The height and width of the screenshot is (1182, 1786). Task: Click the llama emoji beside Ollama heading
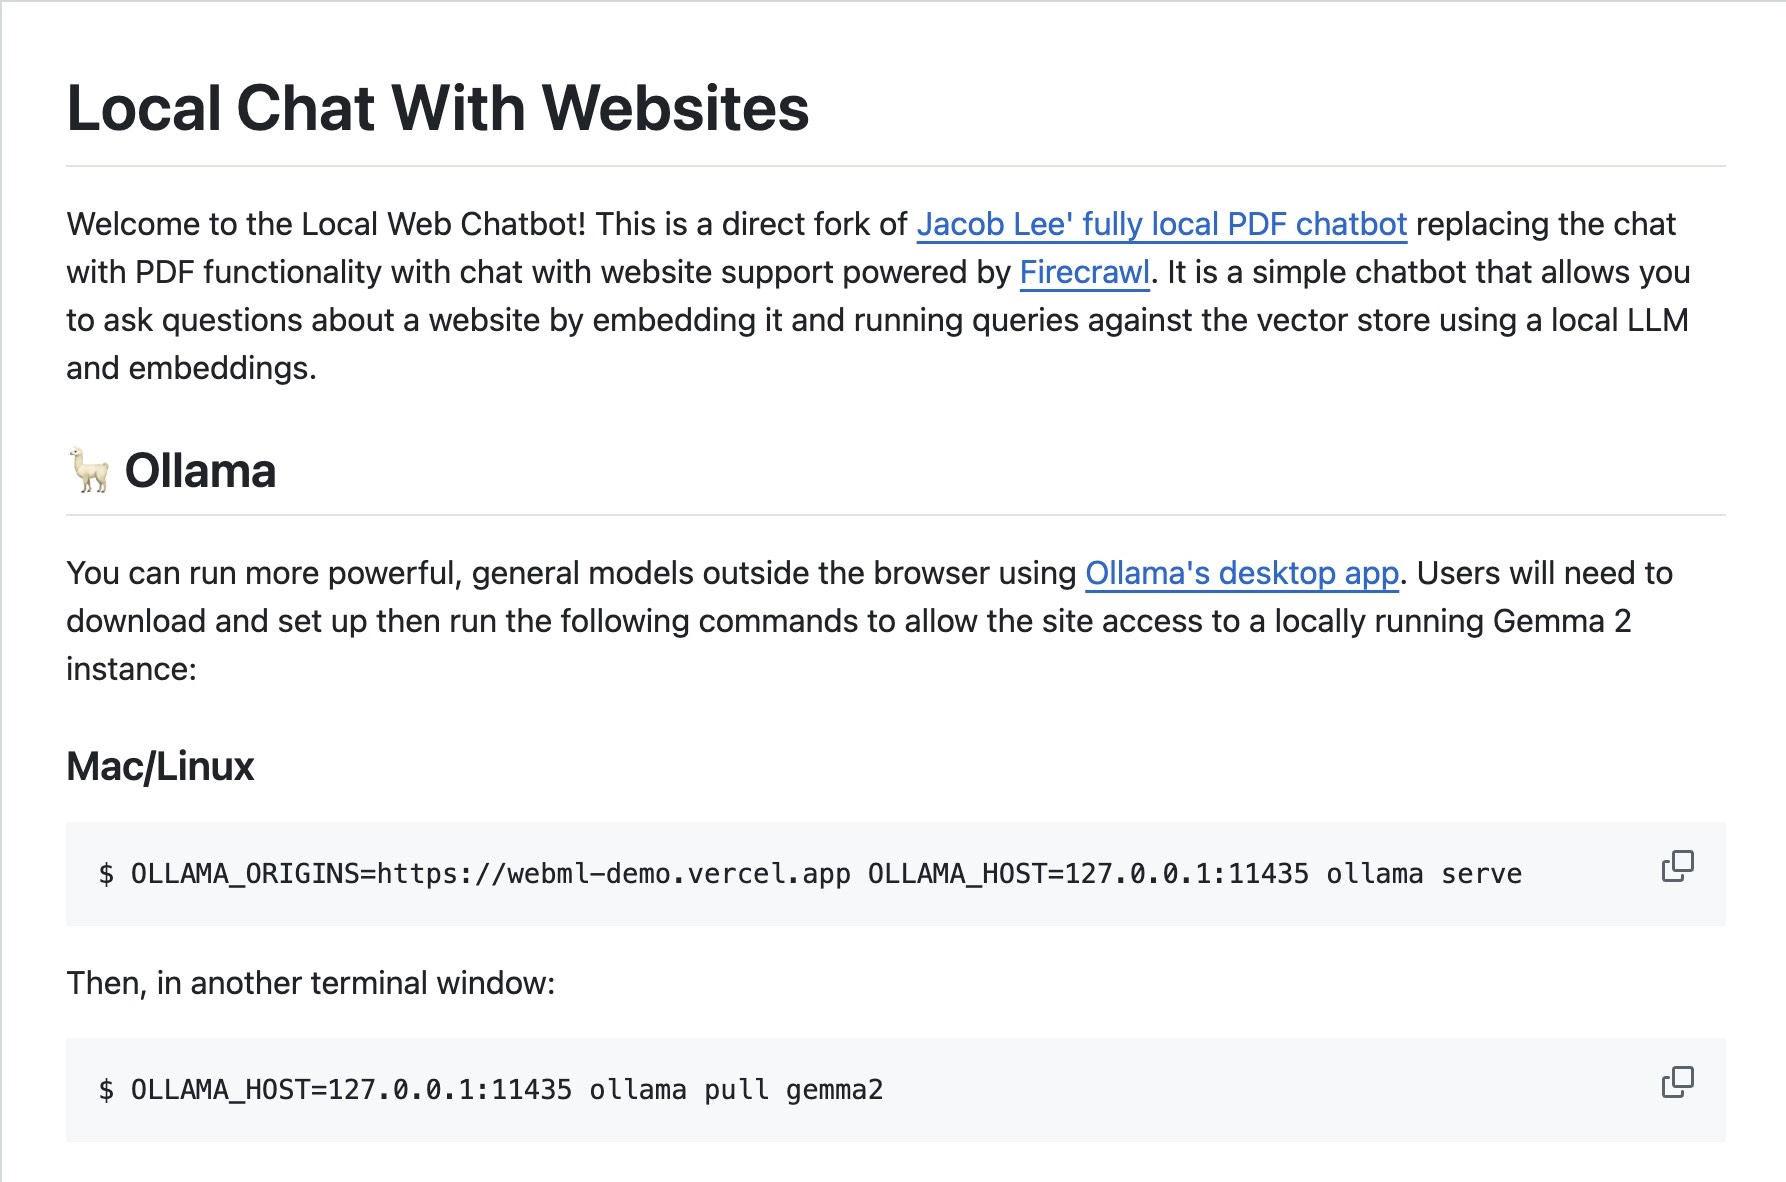tap(90, 470)
